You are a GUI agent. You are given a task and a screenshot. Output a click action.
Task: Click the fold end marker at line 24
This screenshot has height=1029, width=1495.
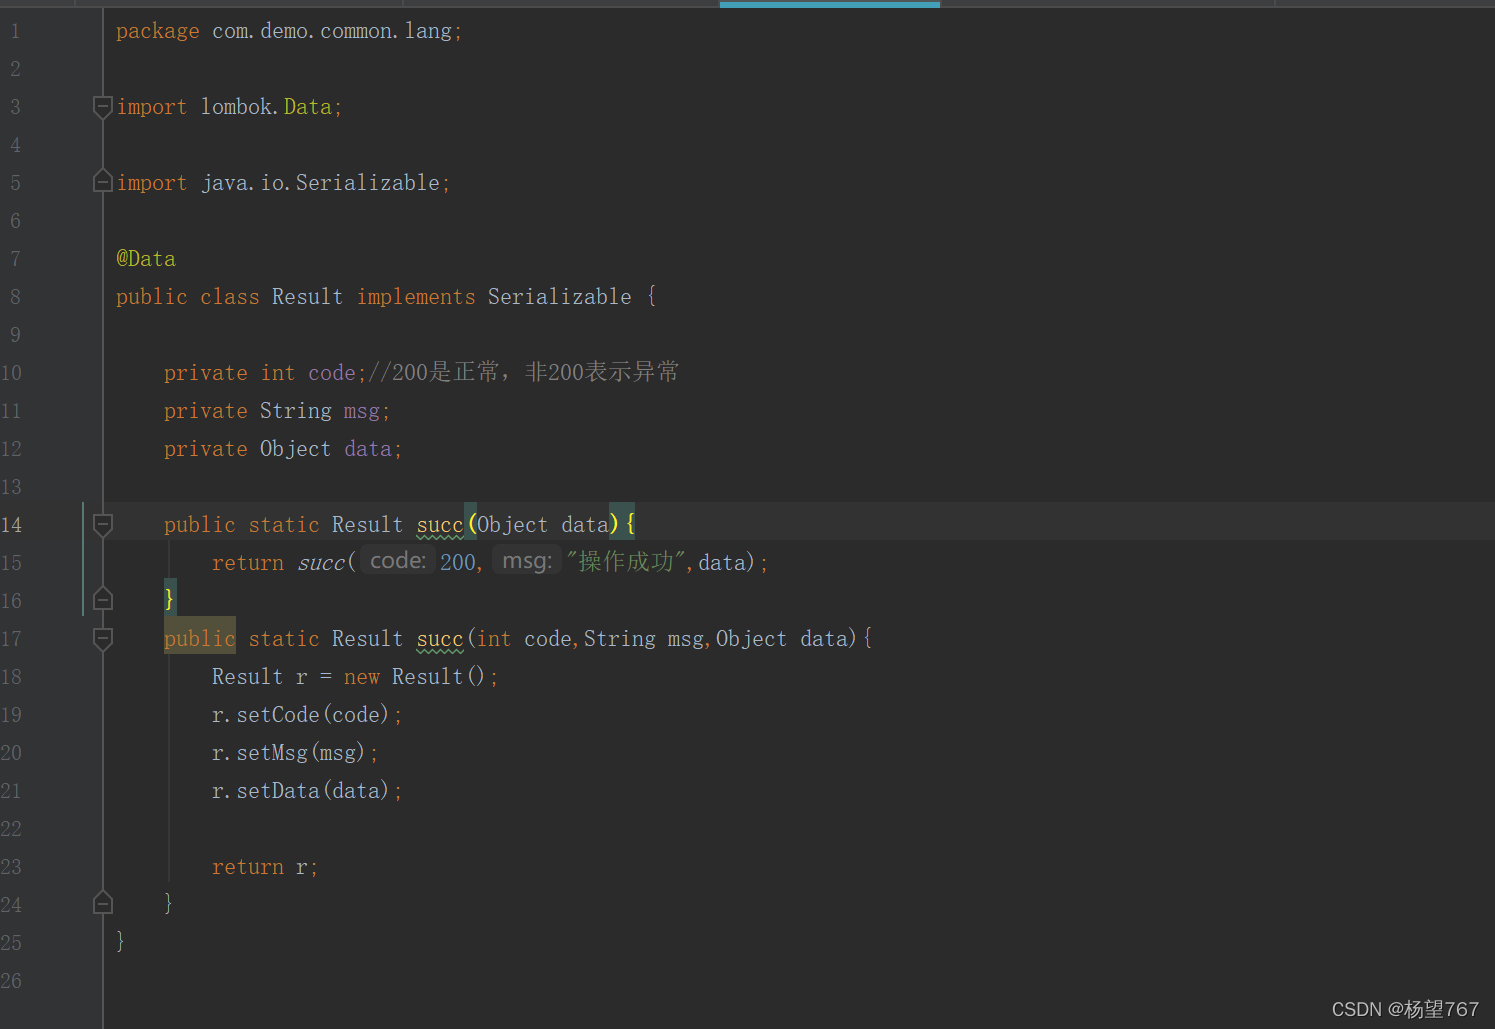coord(102,903)
